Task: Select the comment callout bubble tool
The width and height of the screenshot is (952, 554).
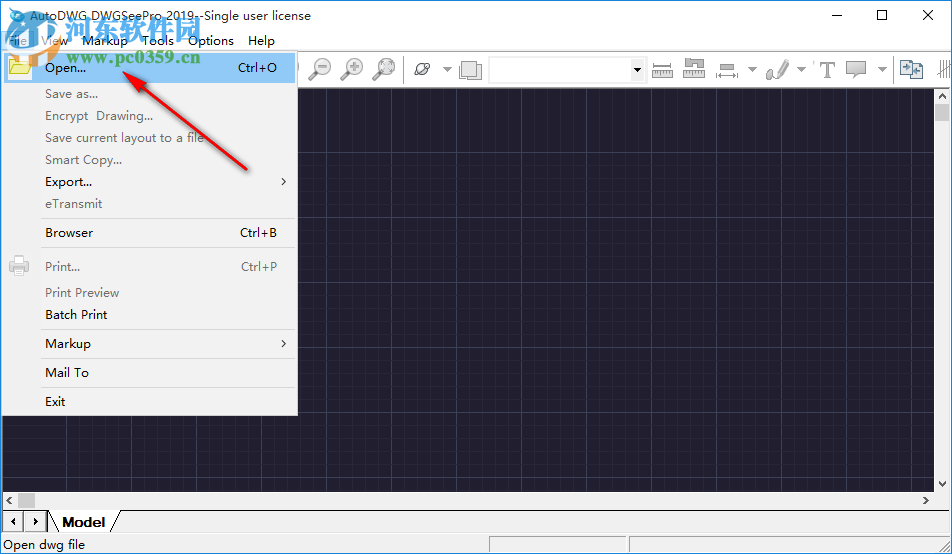Action: pos(856,69)
